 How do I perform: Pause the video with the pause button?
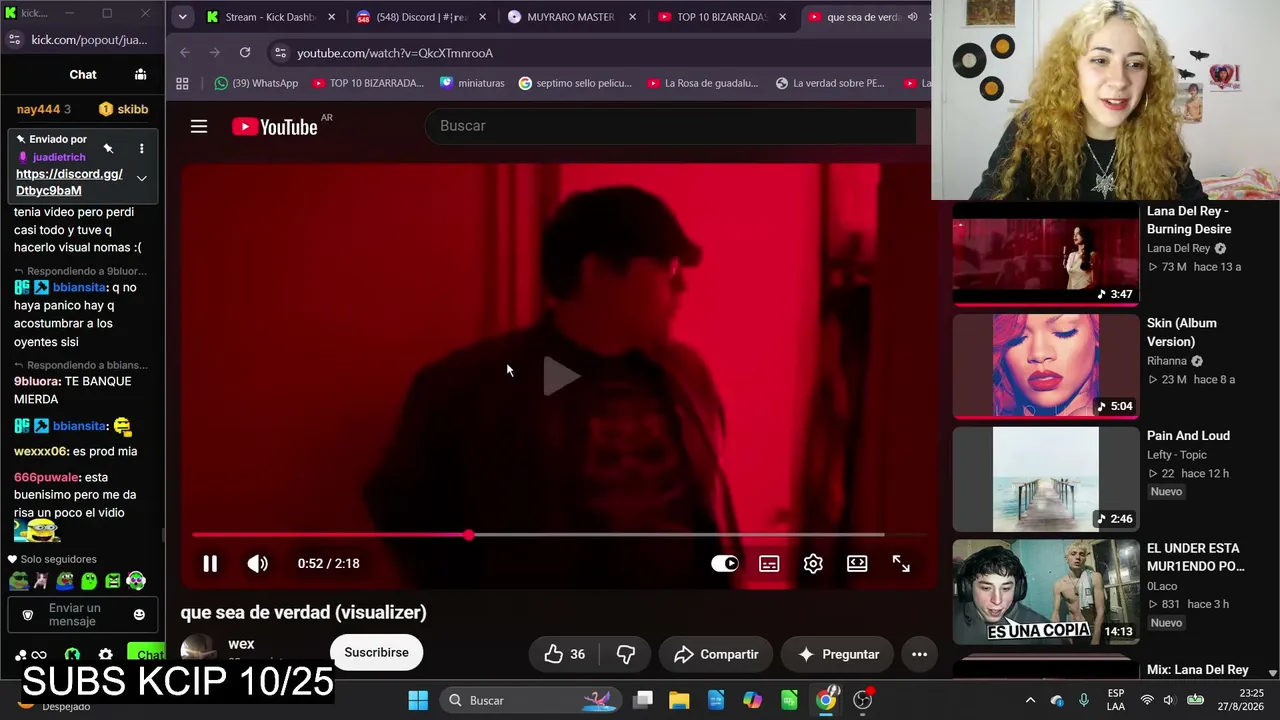[x=210, y=564]
